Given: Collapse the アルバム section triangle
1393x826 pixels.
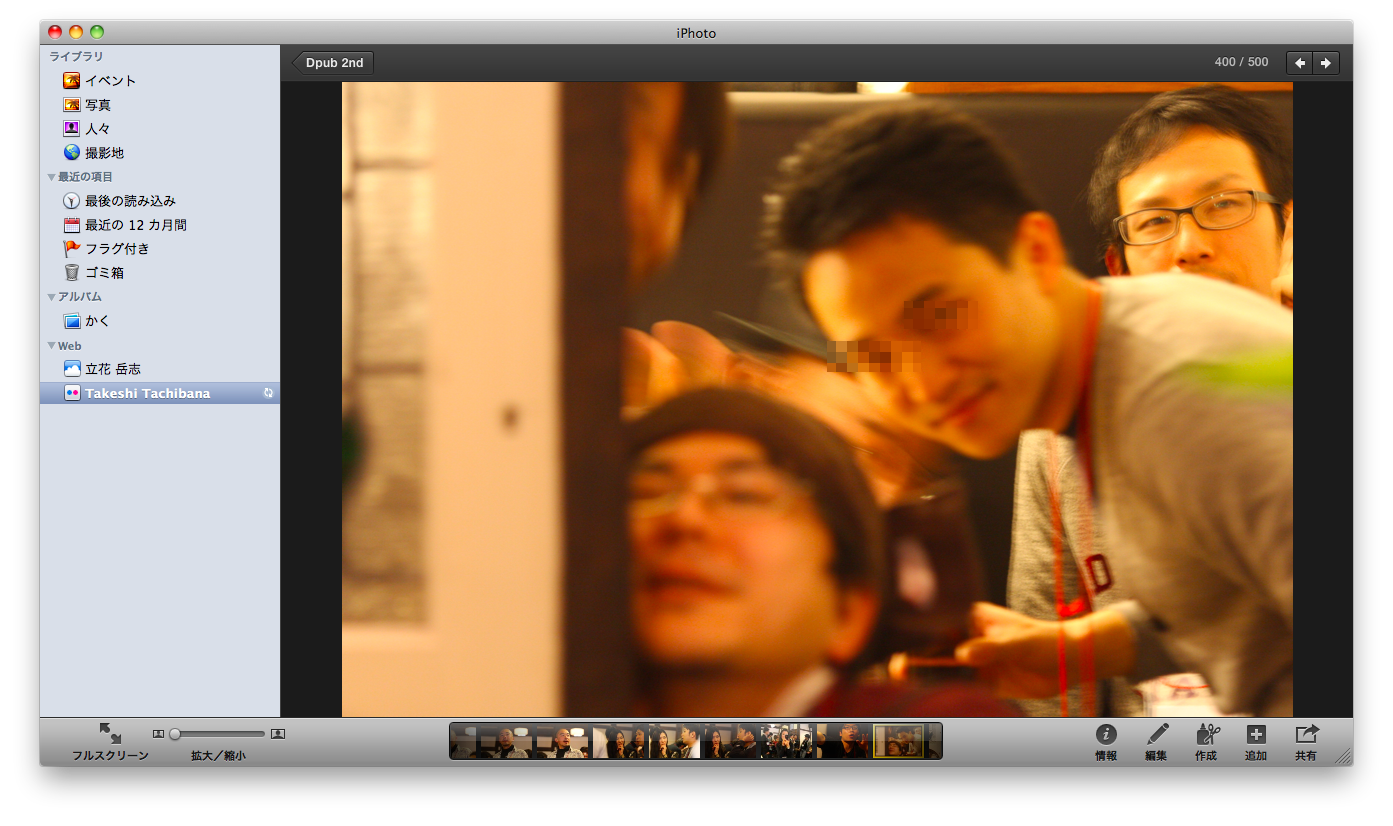Looking at the screenshot, I should tap(51, 298).
